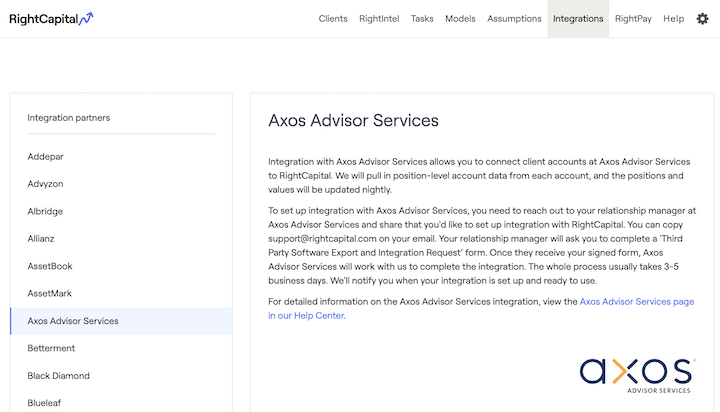Open the Clients tab
This screenshot has height=412, width=720.
click(333, 18)
